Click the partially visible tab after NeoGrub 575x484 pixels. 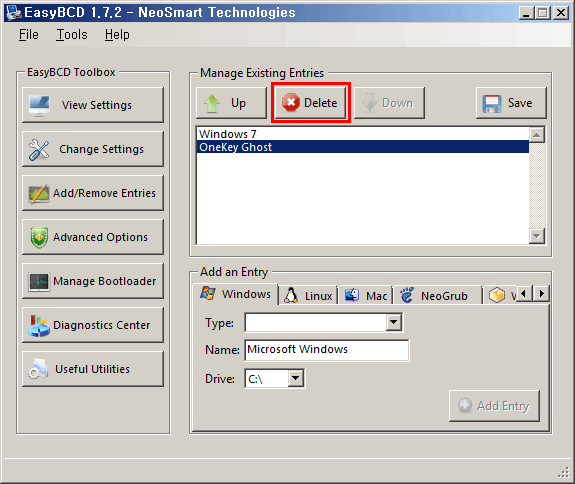pos(501,295)
